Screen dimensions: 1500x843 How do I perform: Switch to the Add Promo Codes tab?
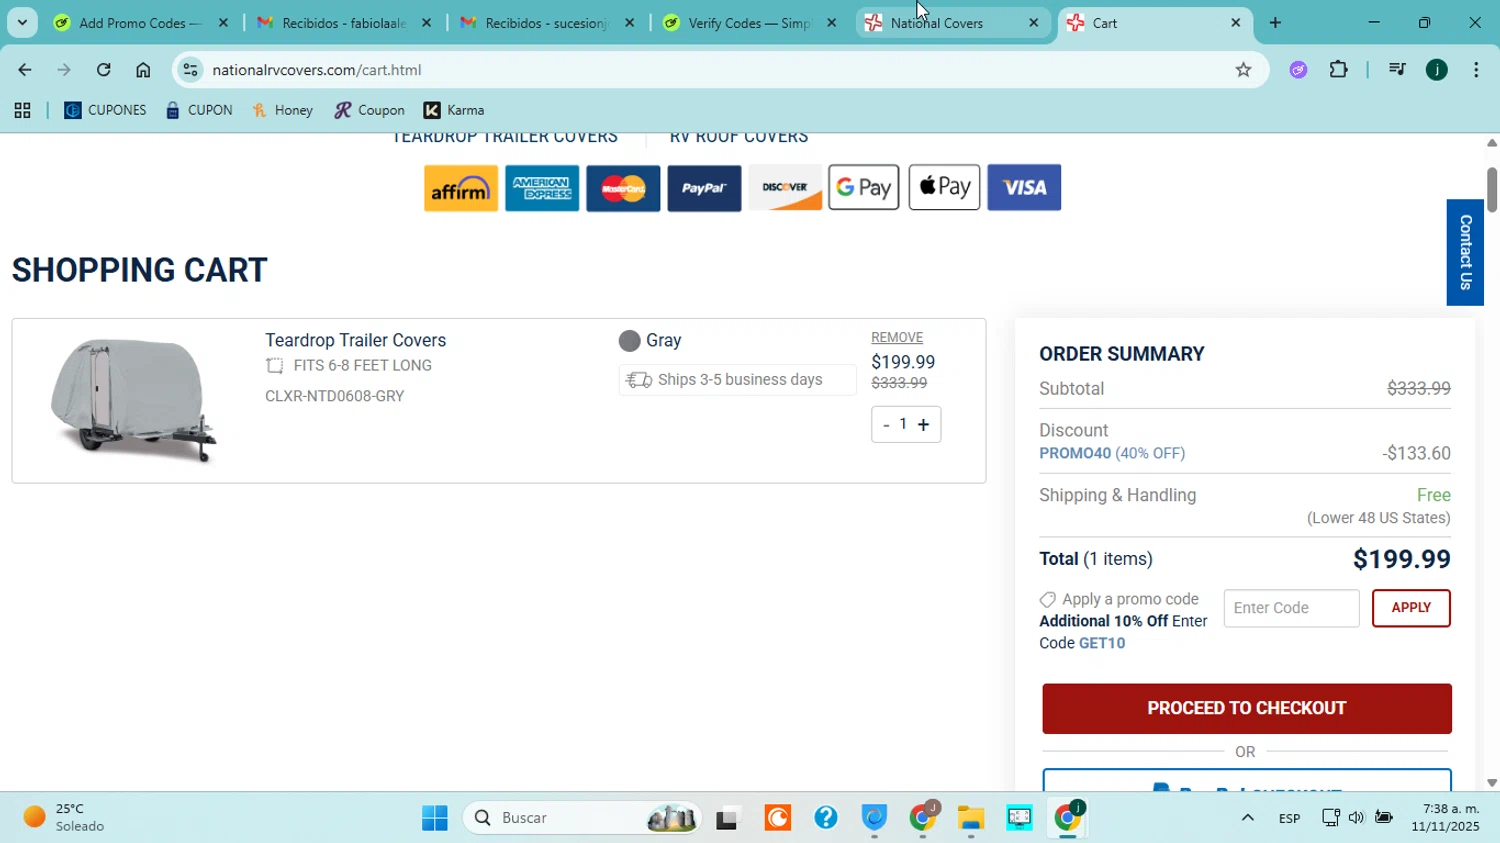coord(141,23)
